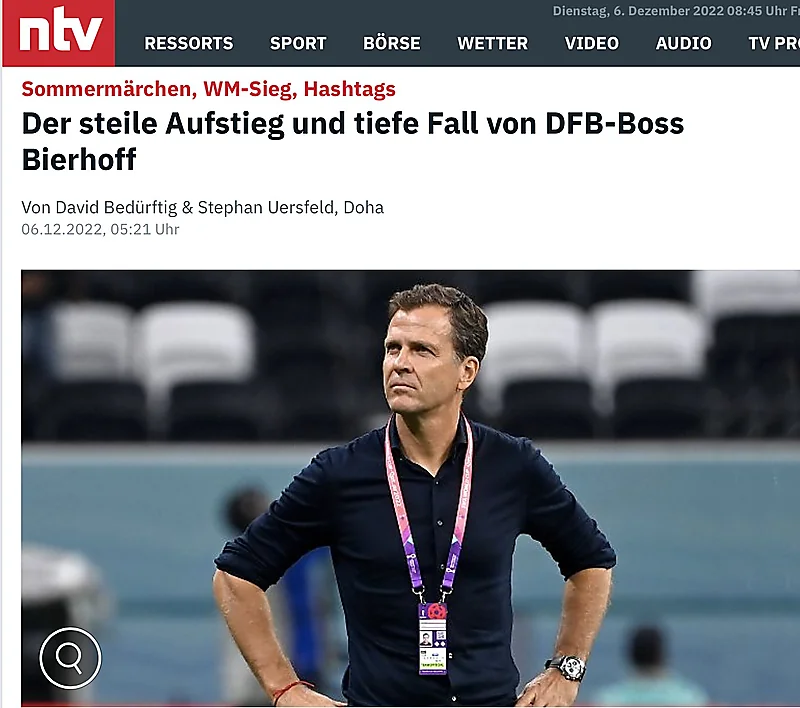This screenshot has width=800, height=708.
Task: Click the accreditation badge on the lanyard
Action: (433, 639)
